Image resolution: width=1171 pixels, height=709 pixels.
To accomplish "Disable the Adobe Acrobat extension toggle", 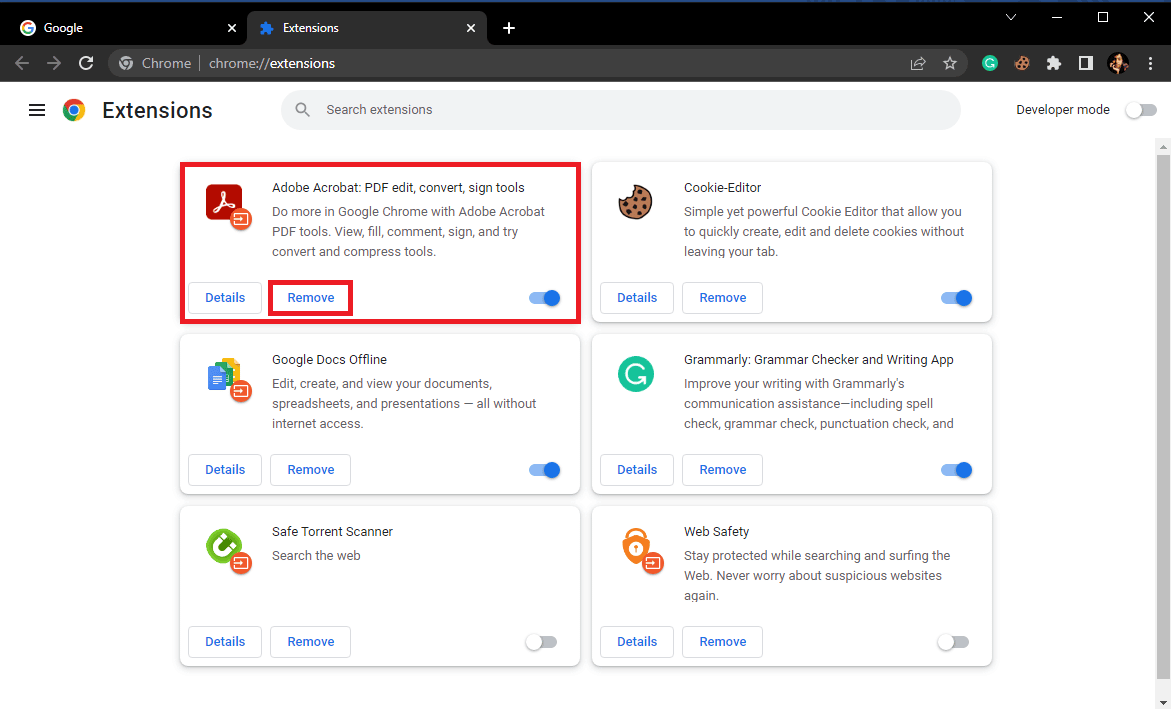I will tap(544, 298).
